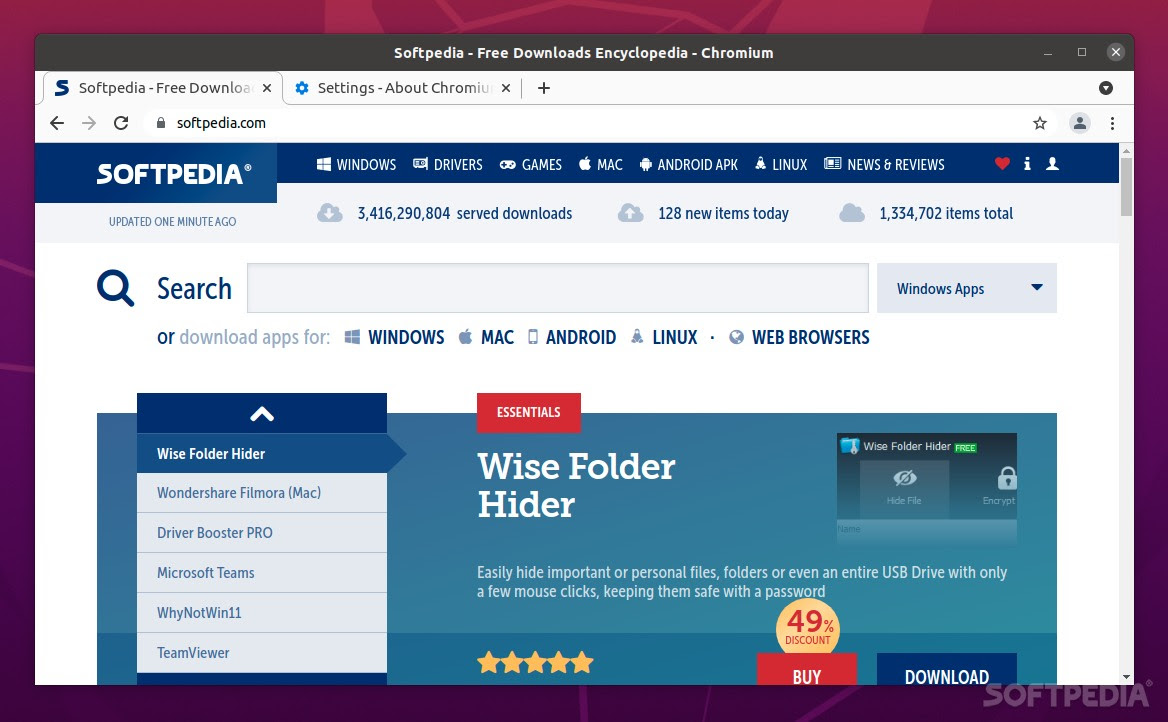Screen dimensions: 1168x722
Task: Click the MAC download apps link
Action: [x=498, y=338]
